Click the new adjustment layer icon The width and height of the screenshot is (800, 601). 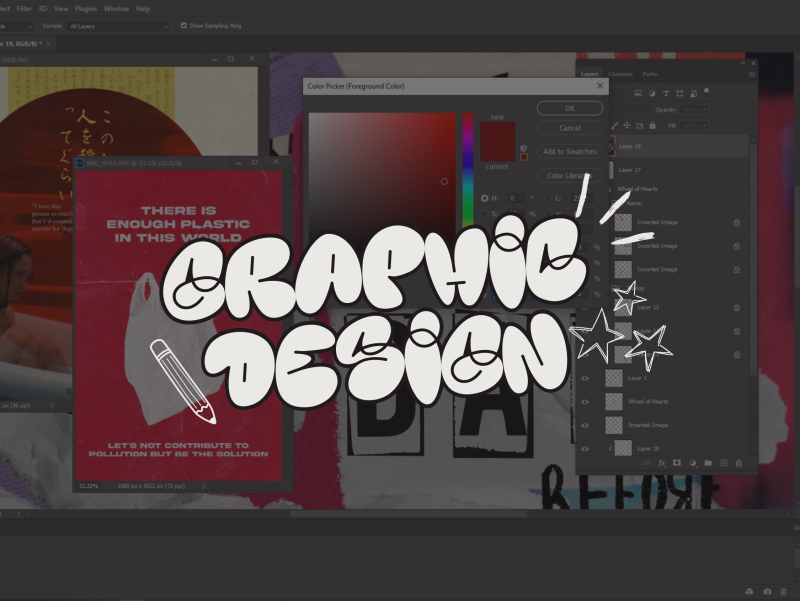pyautogui.click(x=692, y=463)
